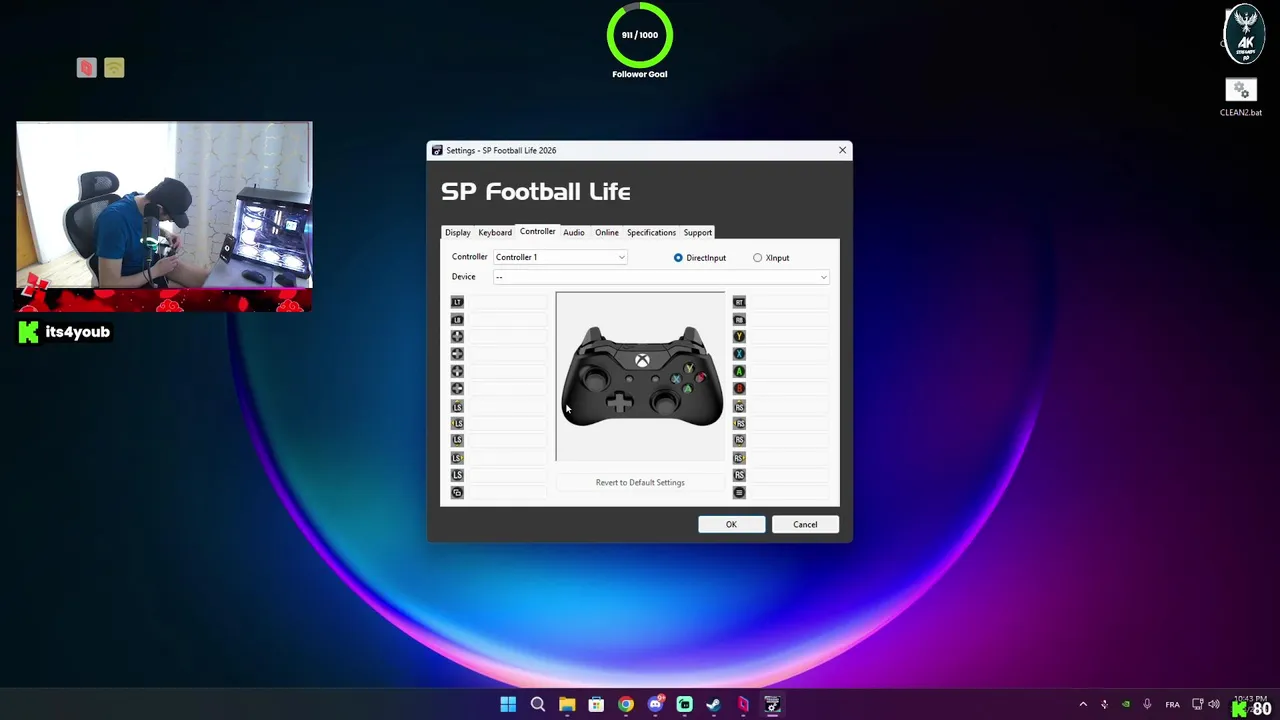
Task: Launch Google Chrome from taskbar
Action: [625, 704]
